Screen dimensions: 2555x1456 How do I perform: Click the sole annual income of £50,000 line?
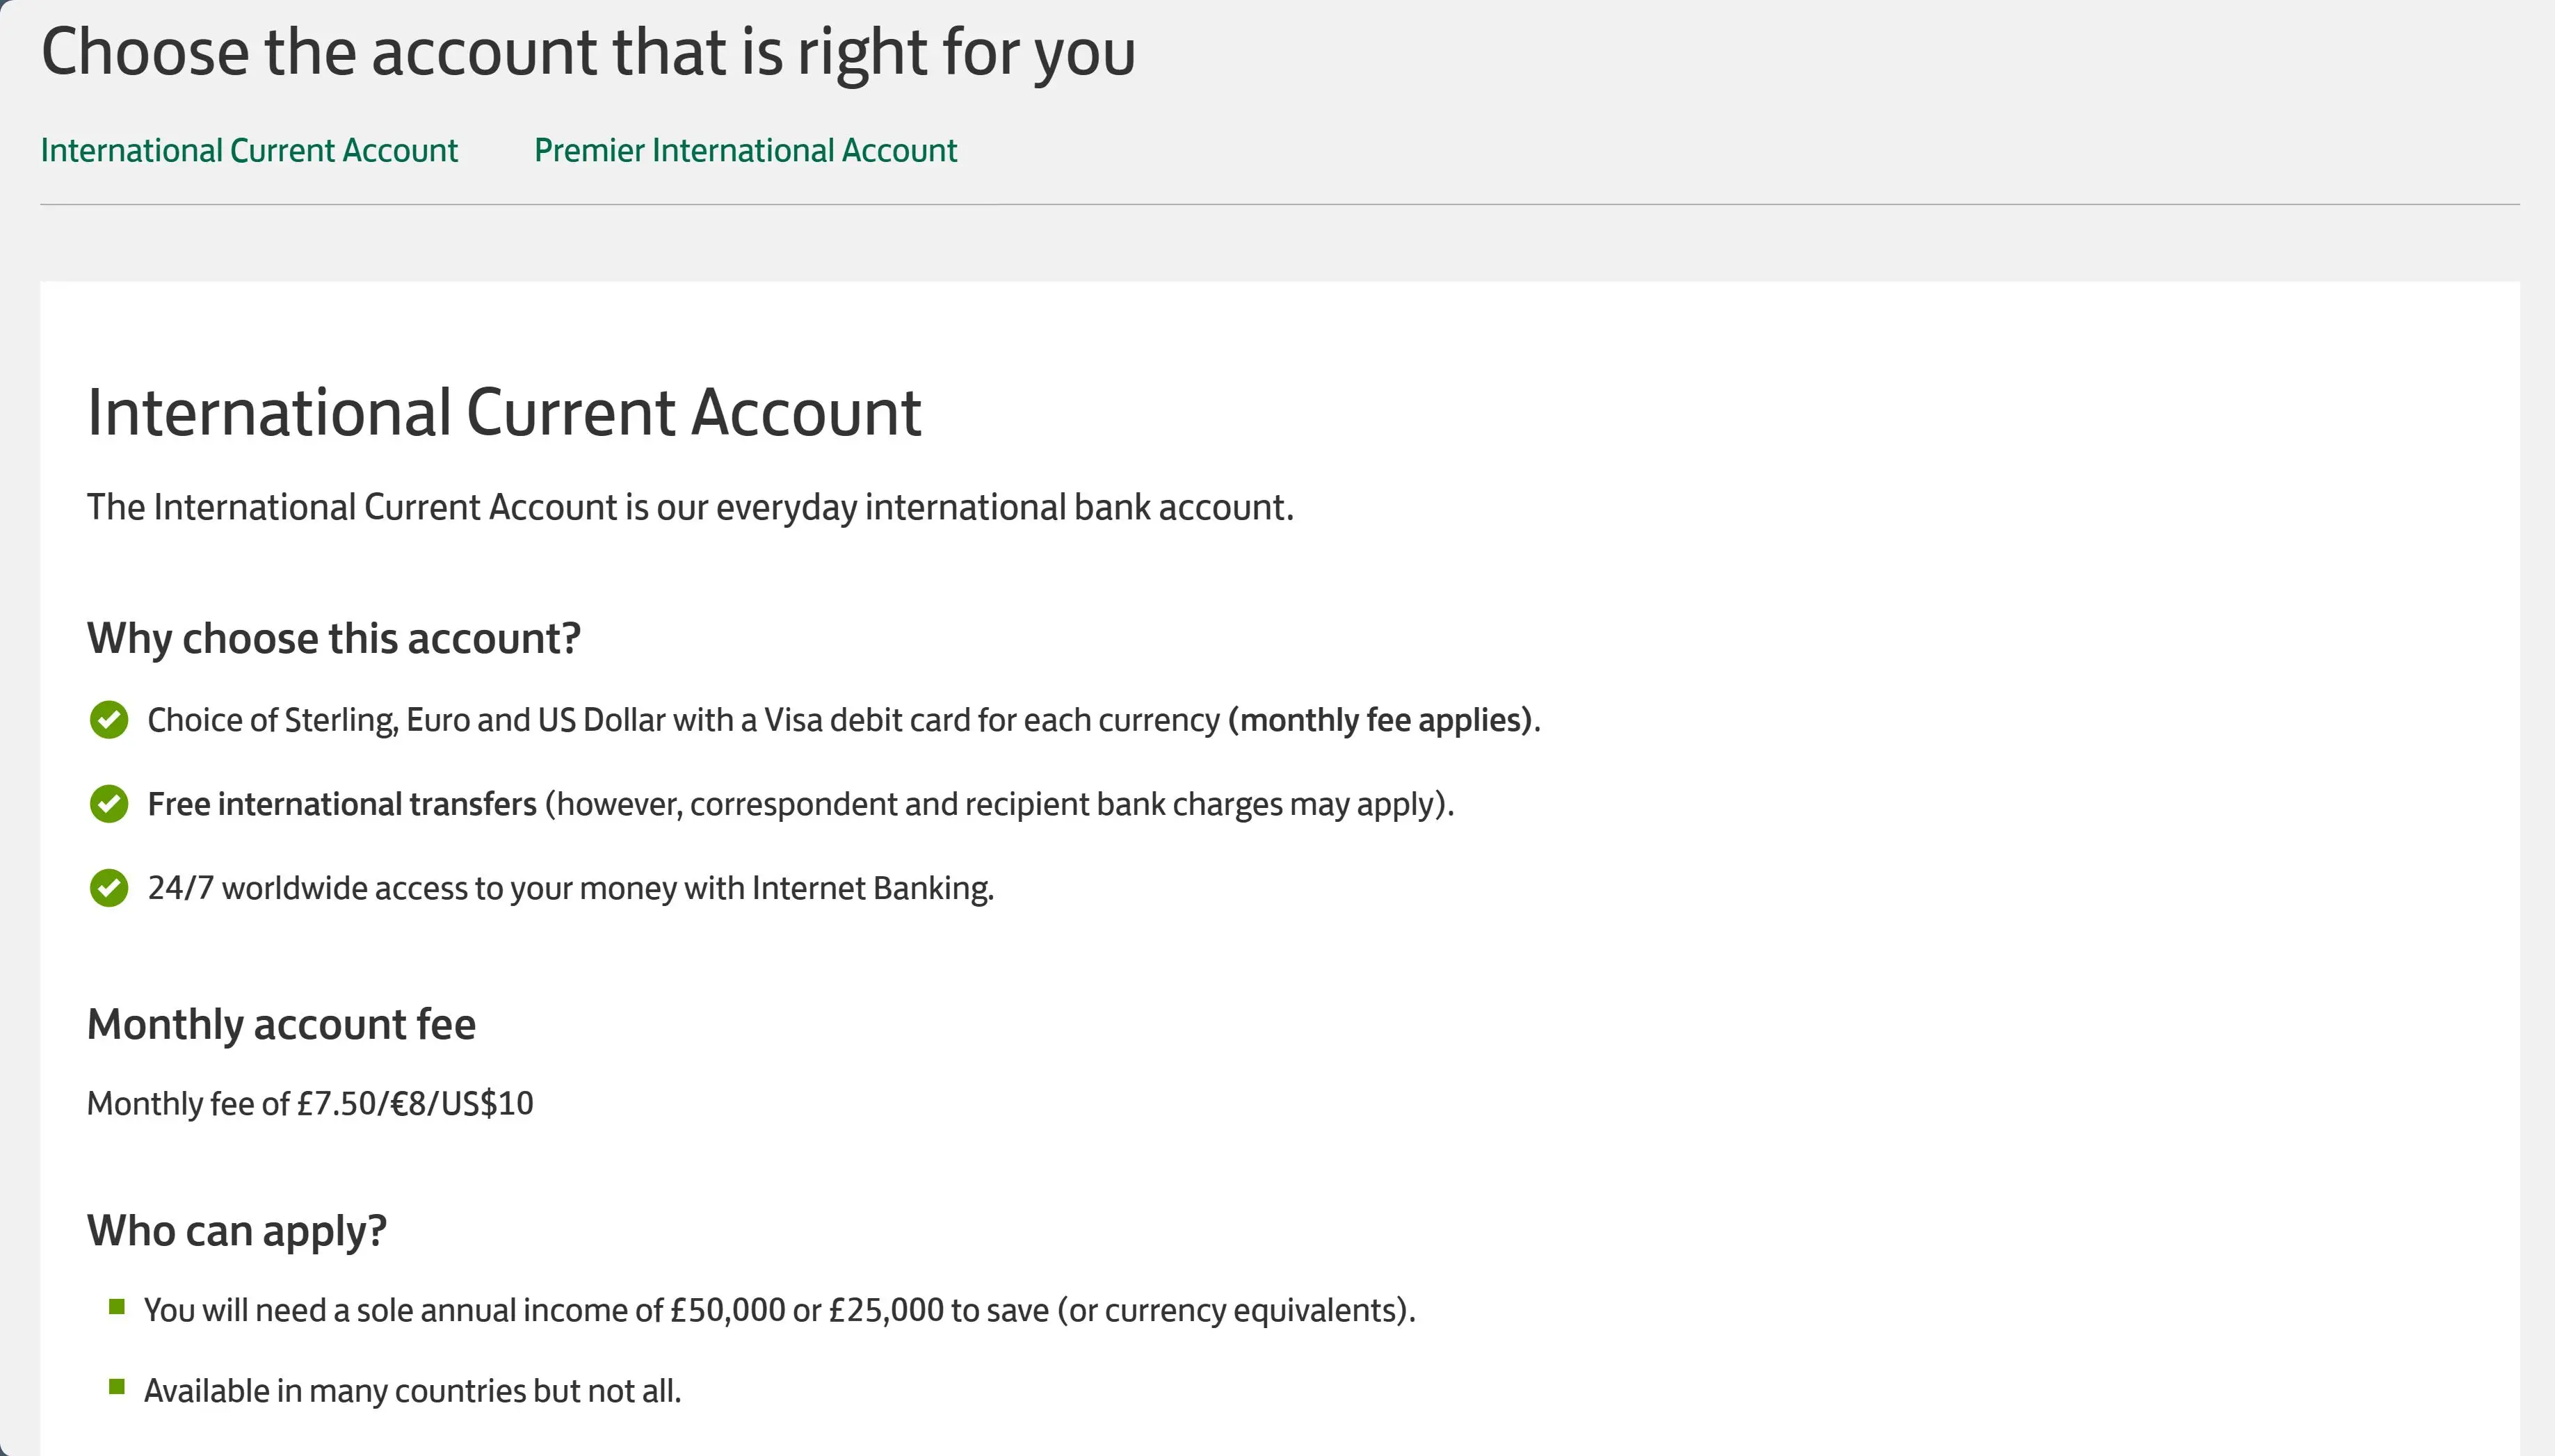[780, 1311]
